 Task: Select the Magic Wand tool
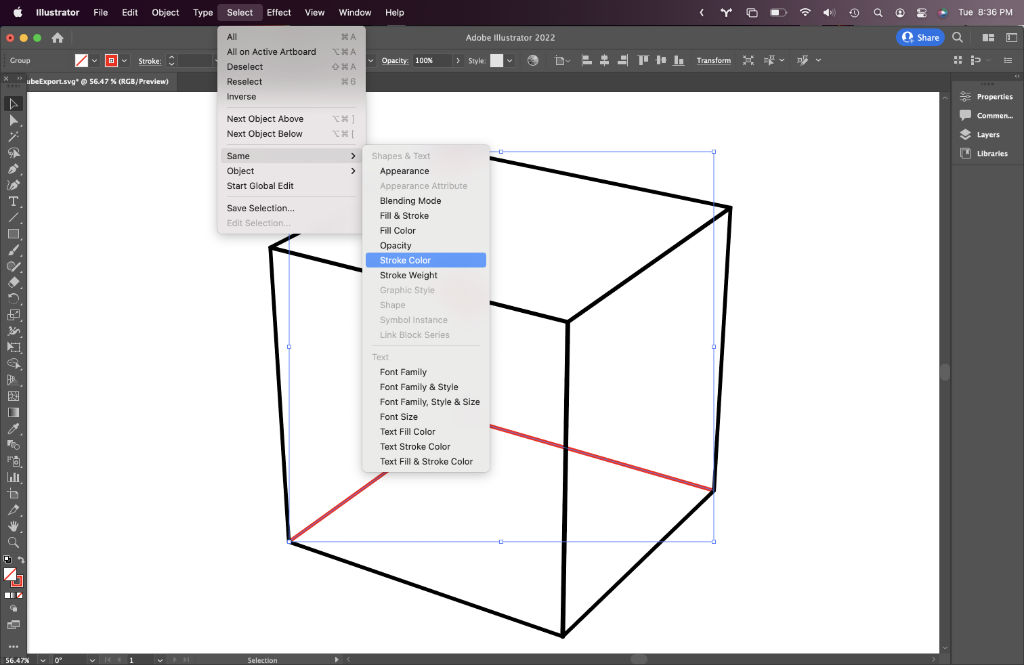[x=14, y=136]
